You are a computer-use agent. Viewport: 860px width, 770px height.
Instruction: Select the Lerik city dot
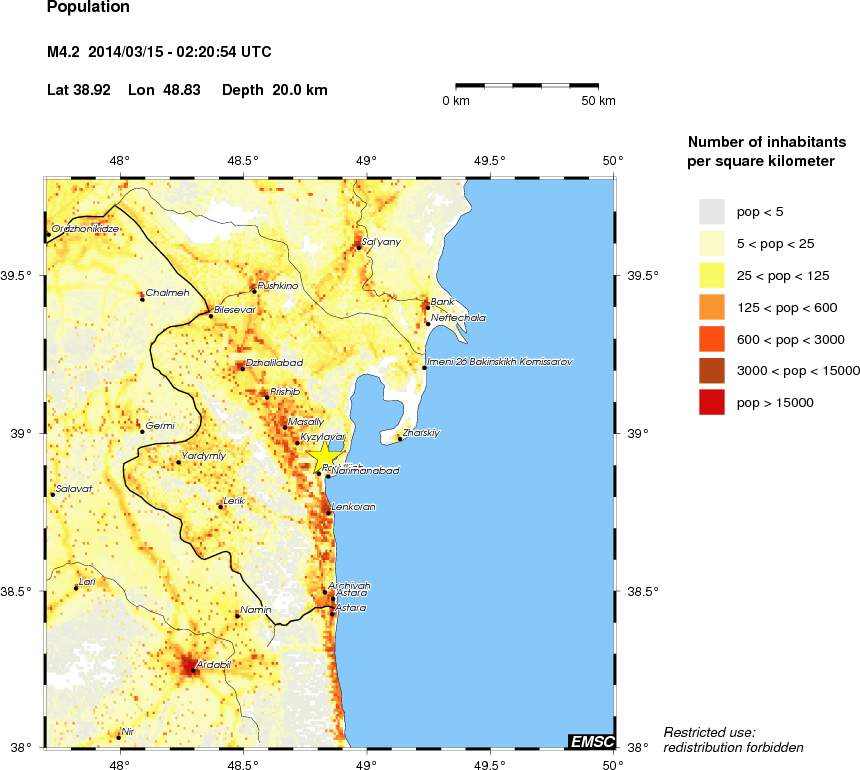(220, 506)
